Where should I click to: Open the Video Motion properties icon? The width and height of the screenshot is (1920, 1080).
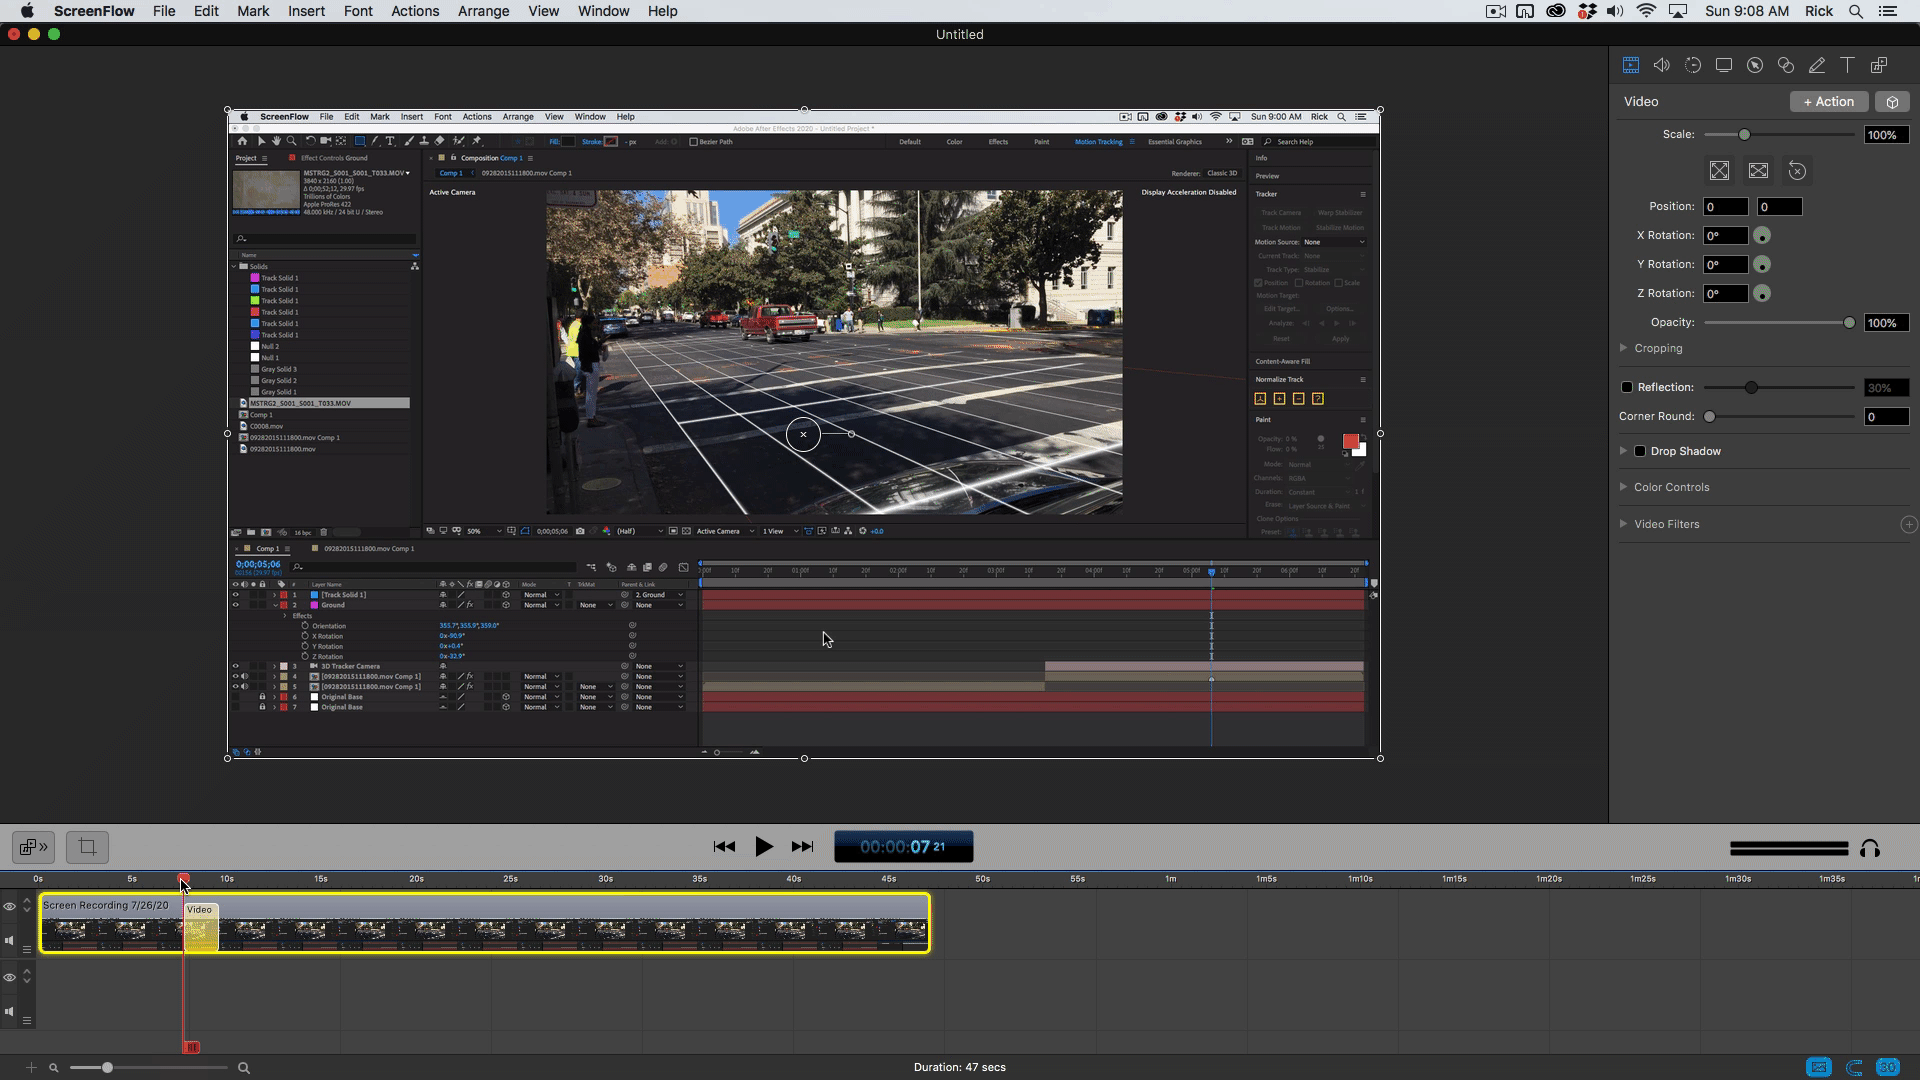(x=1692, y=65)
